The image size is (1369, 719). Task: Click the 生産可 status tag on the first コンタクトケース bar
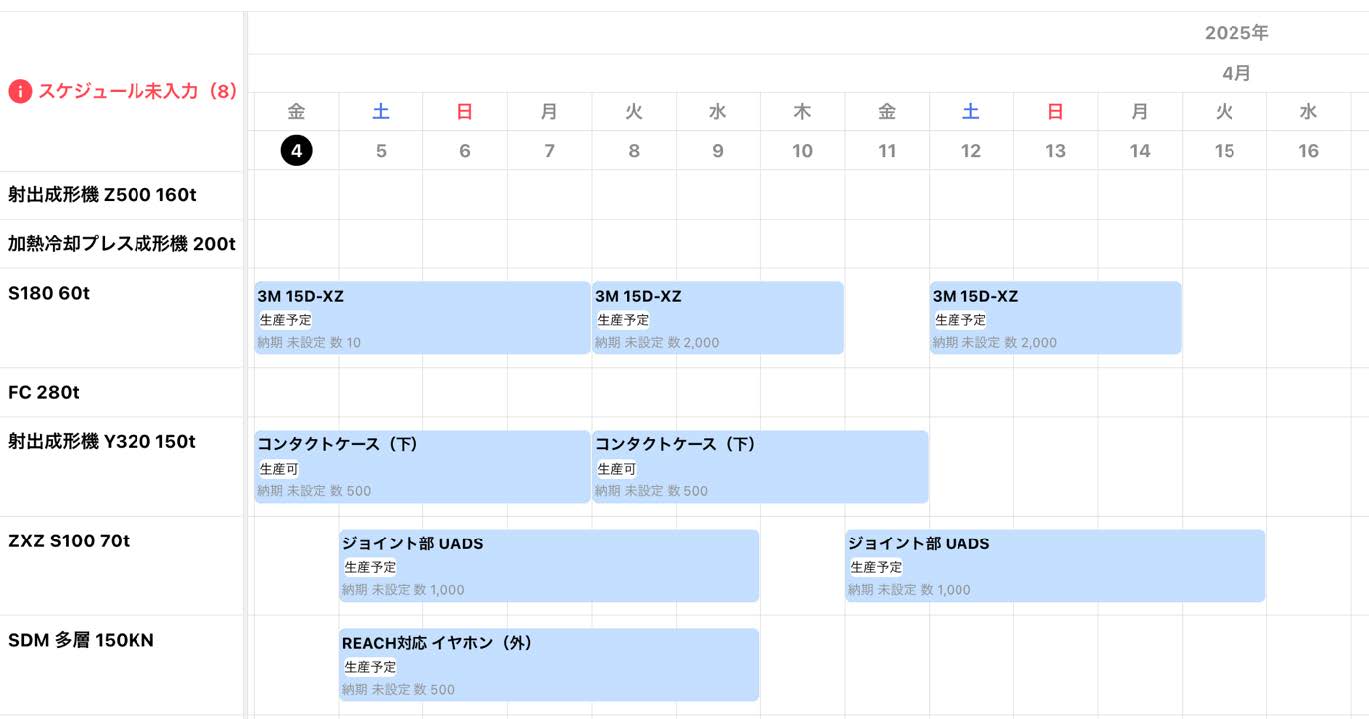tap(279, 469)
